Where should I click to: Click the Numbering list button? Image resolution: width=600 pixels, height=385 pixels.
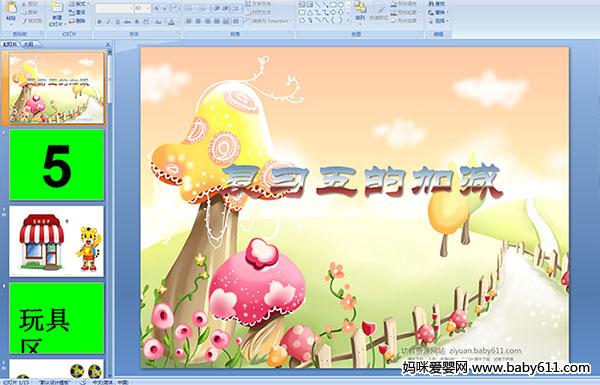coord(203,8)
